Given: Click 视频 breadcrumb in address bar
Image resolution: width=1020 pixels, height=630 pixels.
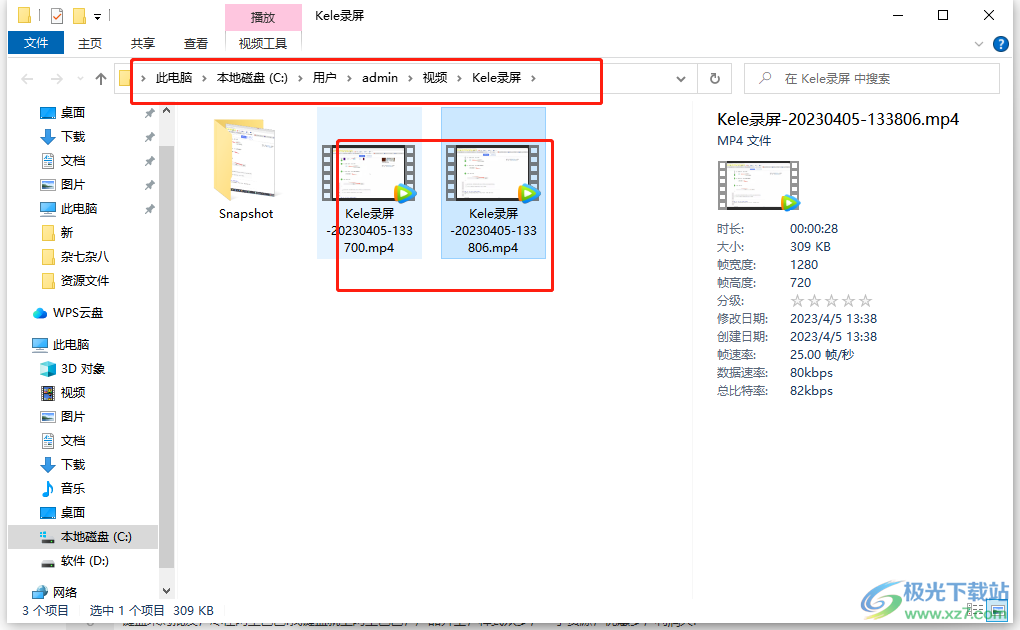Looking at the screenshot, I should pos(435,78).
